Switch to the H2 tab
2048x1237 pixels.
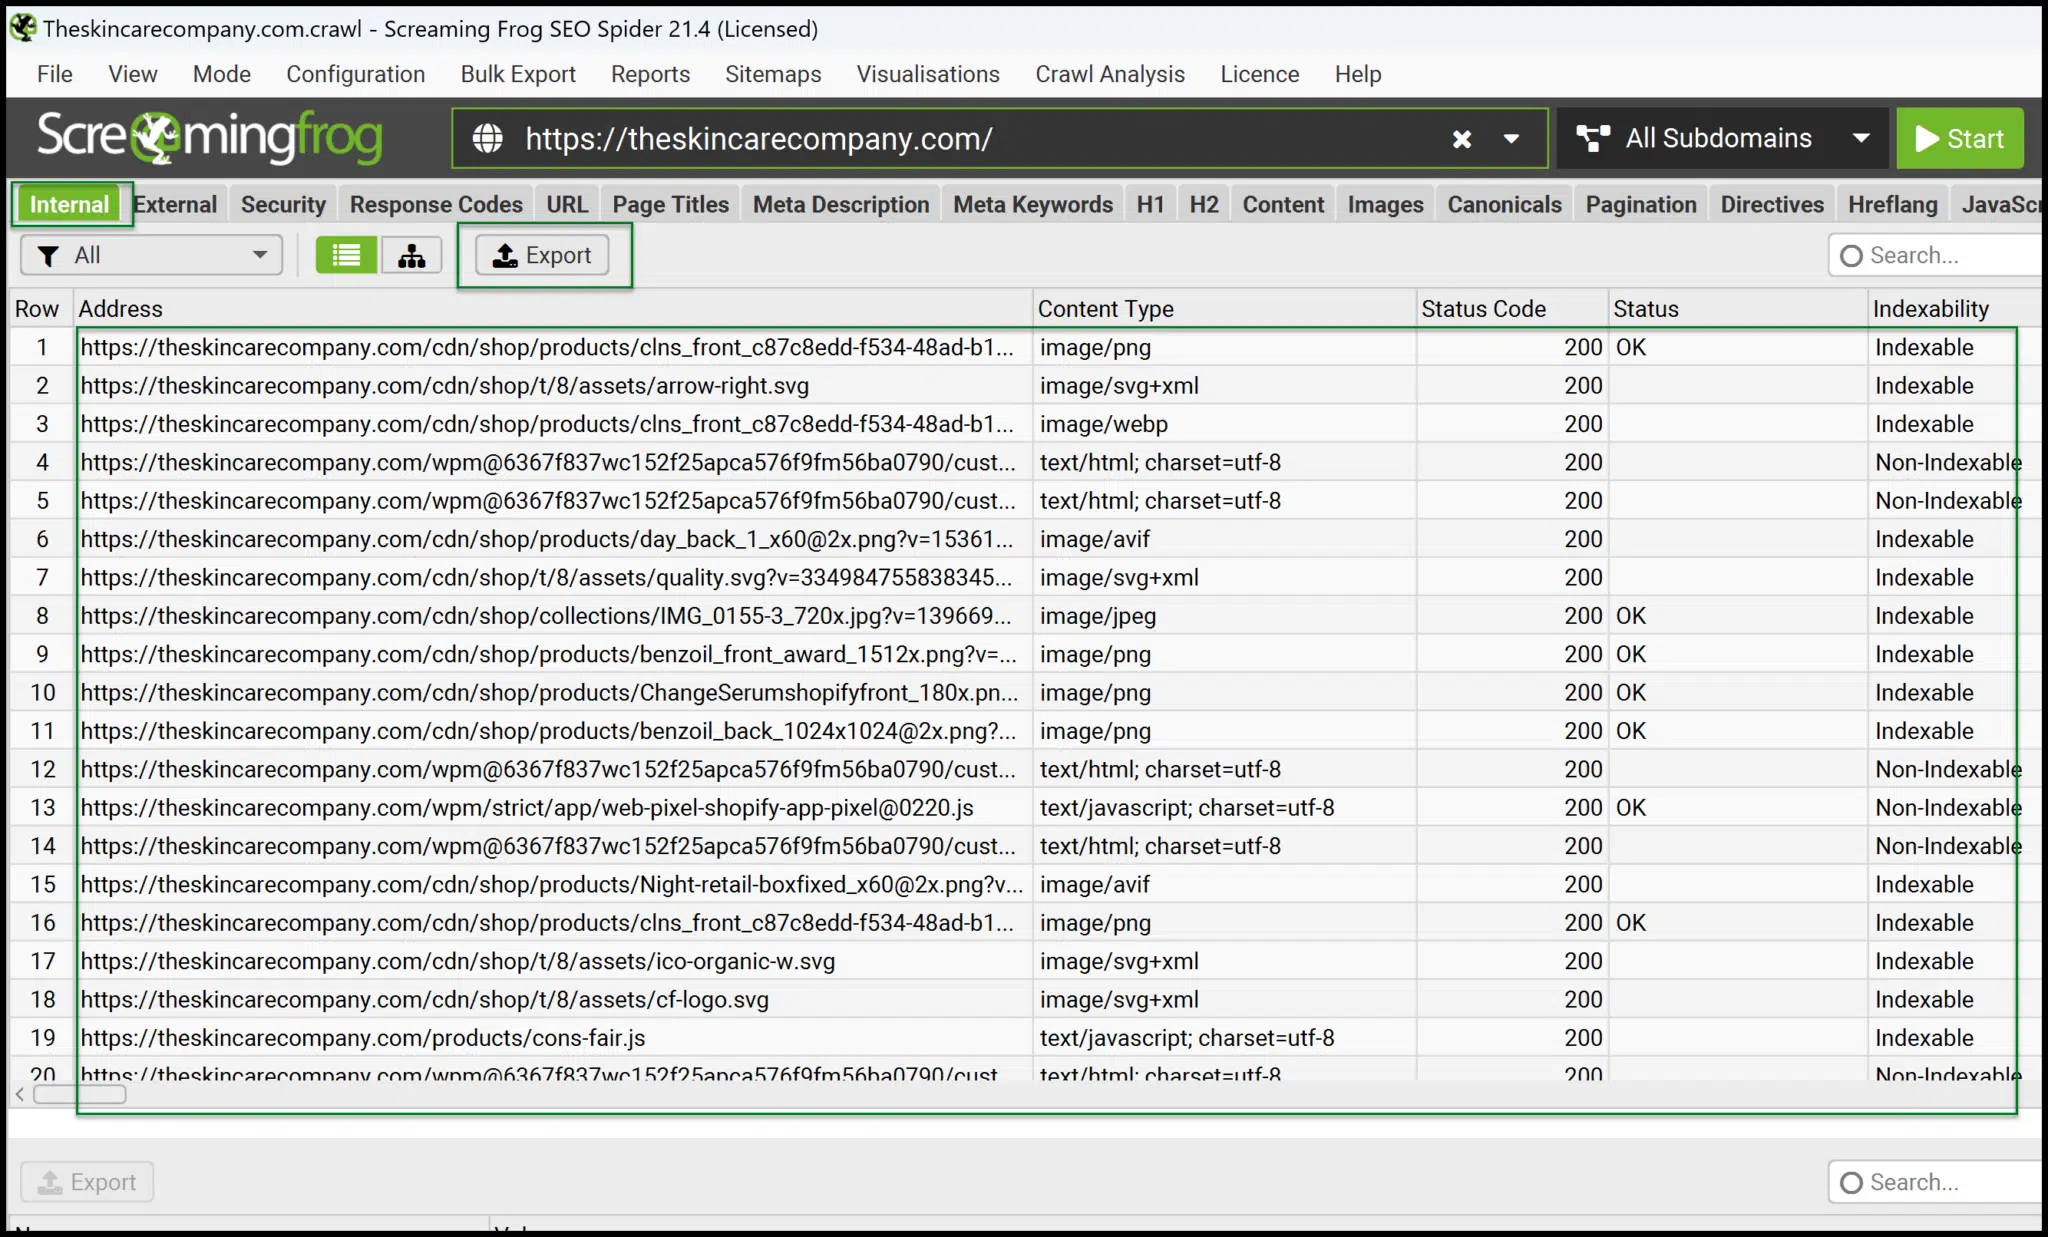click(x=1204, y=204)
